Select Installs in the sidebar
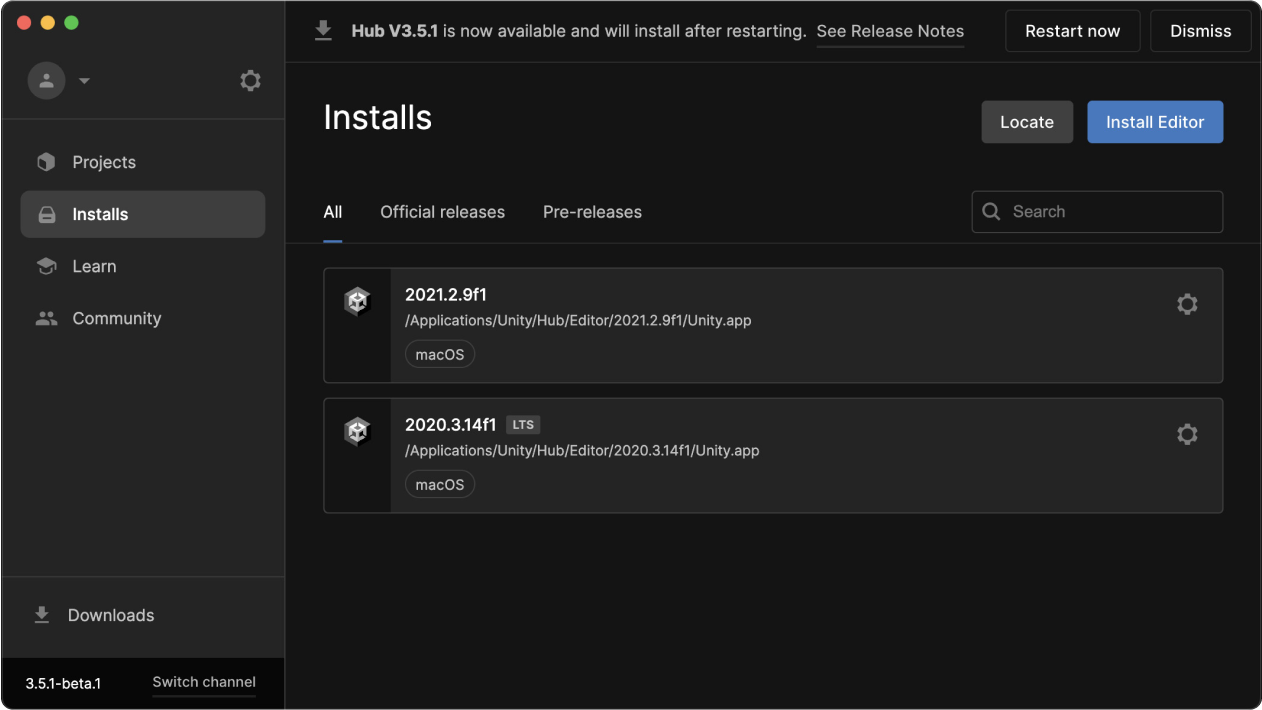The image size is (1262, 710). point(100,214)
